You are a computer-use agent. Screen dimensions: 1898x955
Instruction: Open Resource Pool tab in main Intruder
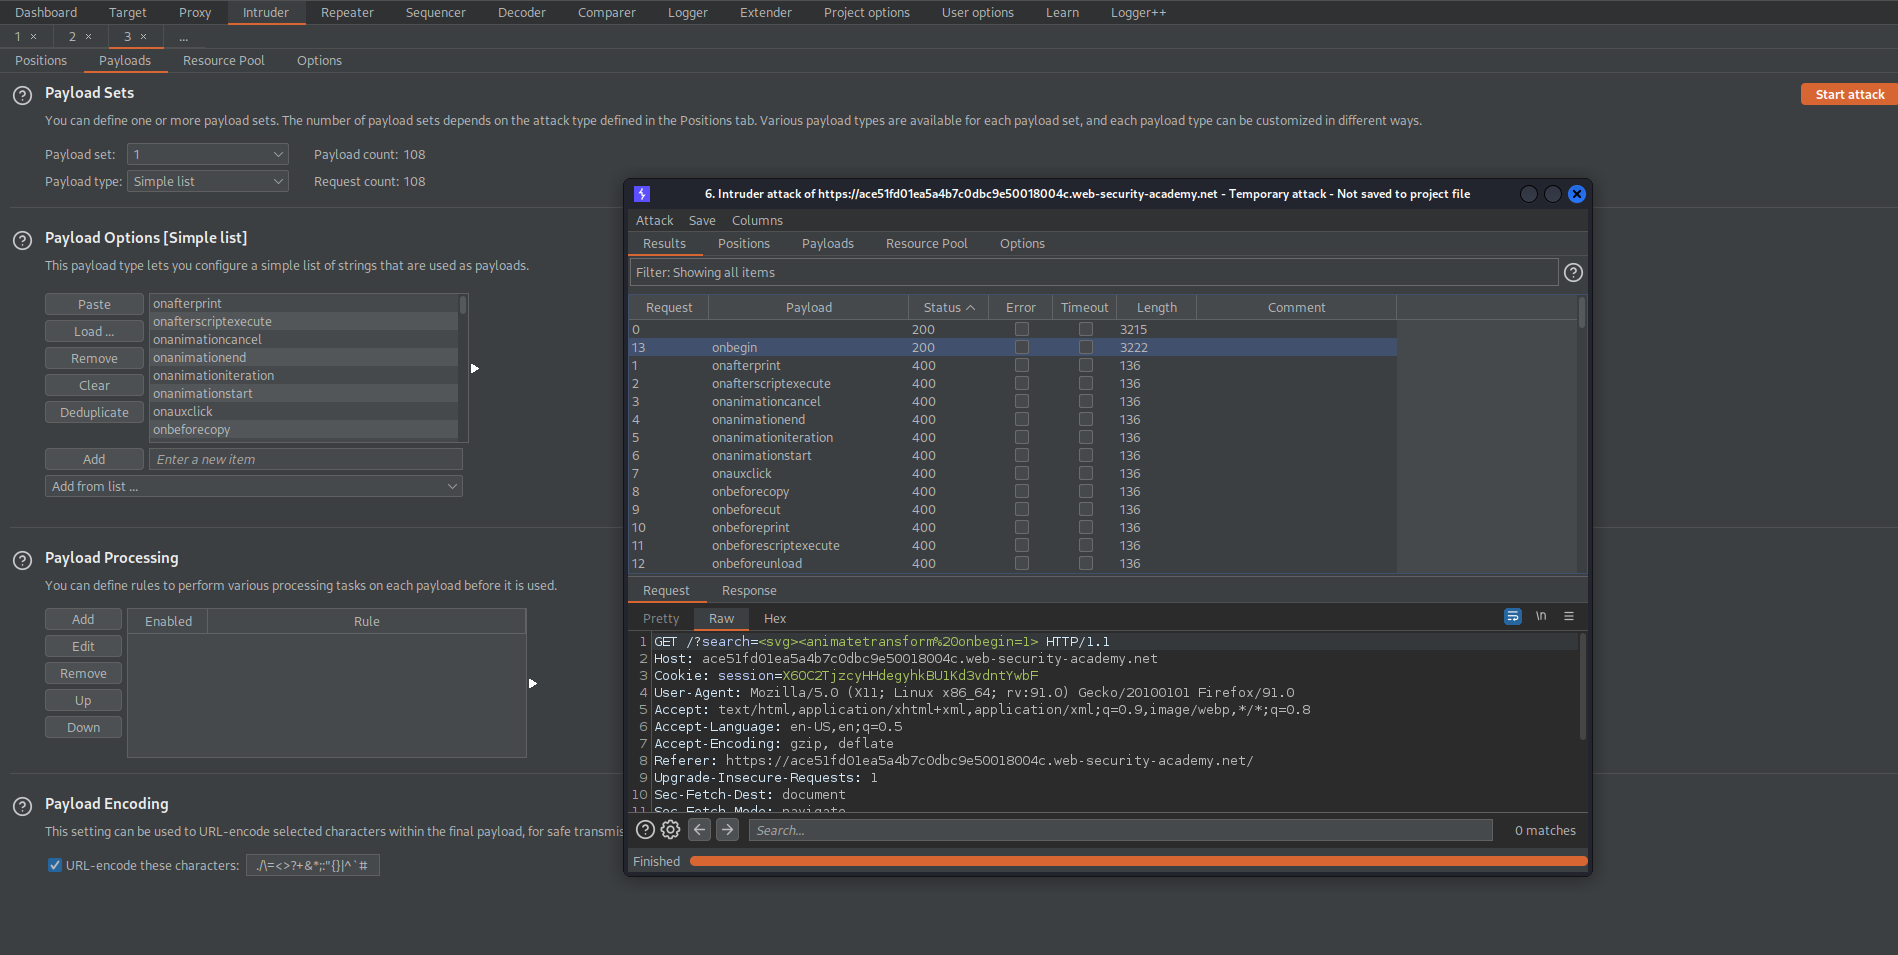click(224, 60)
